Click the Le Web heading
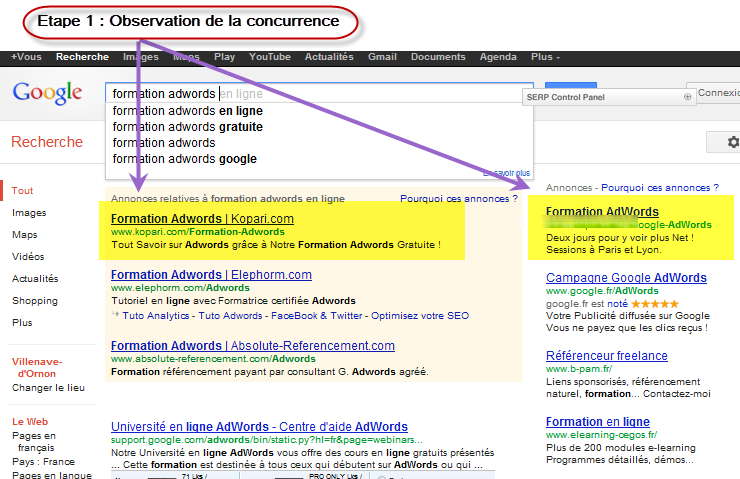Image resolution: width=740 pixels, height=479 pixels. [30, 422]
